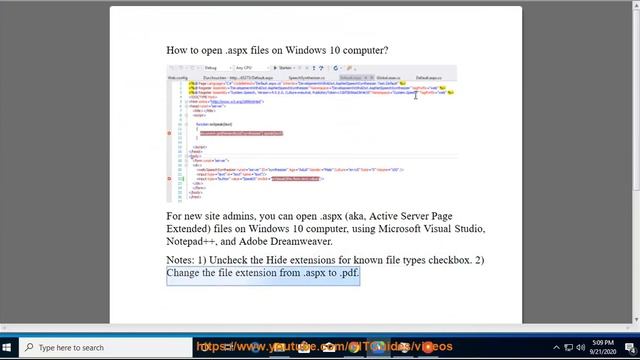Click the vertical scrollbar thumb

pyautogui.click(x=636, y=99)
